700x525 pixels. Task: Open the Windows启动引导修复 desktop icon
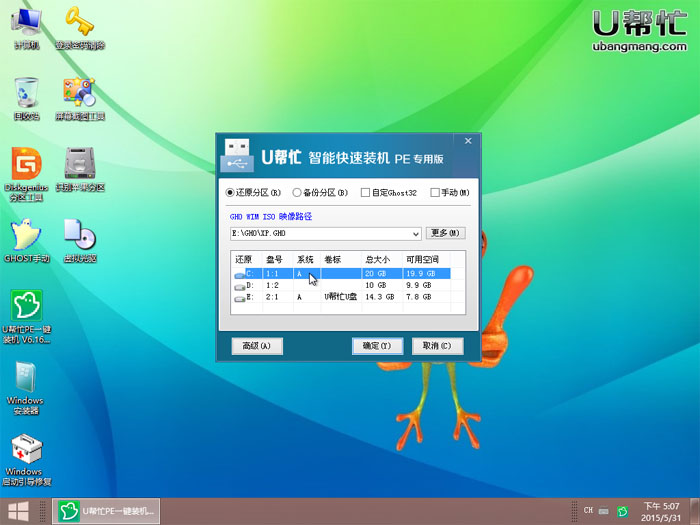pos(24,450)
